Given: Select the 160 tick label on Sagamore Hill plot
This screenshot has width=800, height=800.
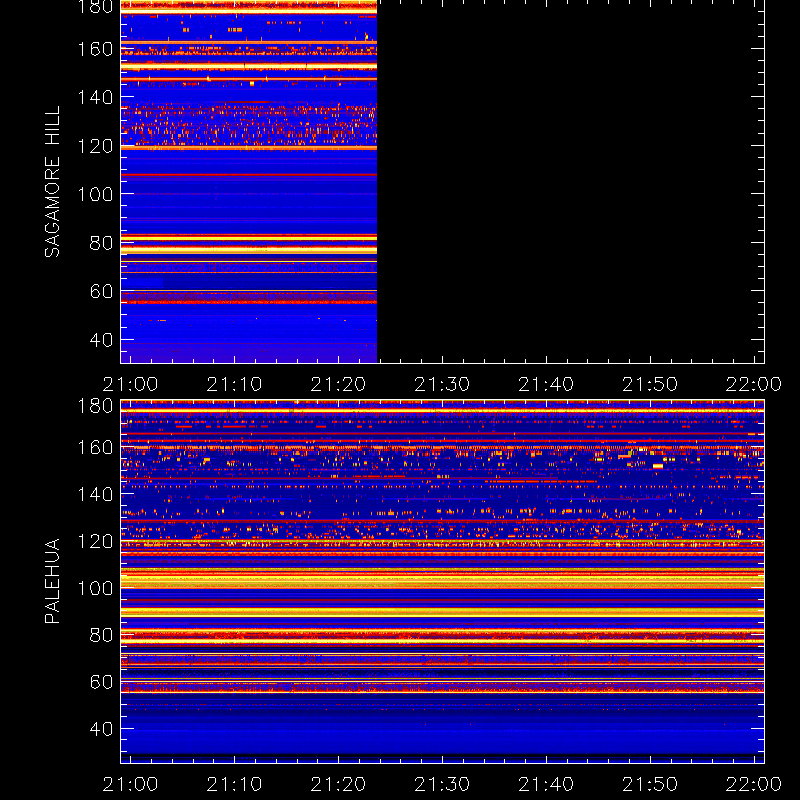Looking at the screenshot, I should [95, 49].
